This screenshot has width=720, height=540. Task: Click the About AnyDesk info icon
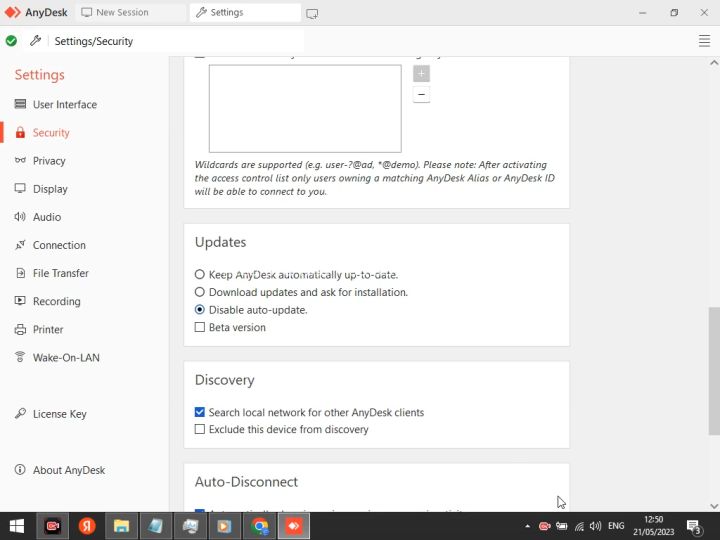click(x=20, y=469)
